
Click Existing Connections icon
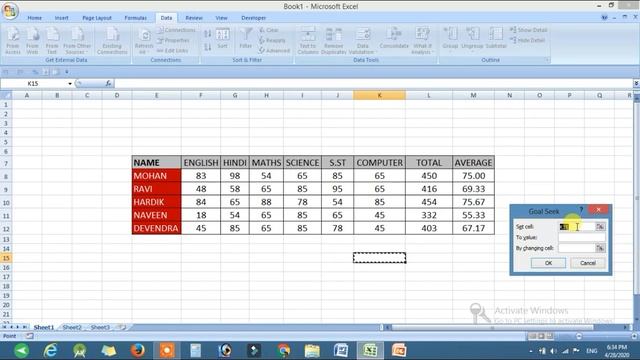(112, 40)
